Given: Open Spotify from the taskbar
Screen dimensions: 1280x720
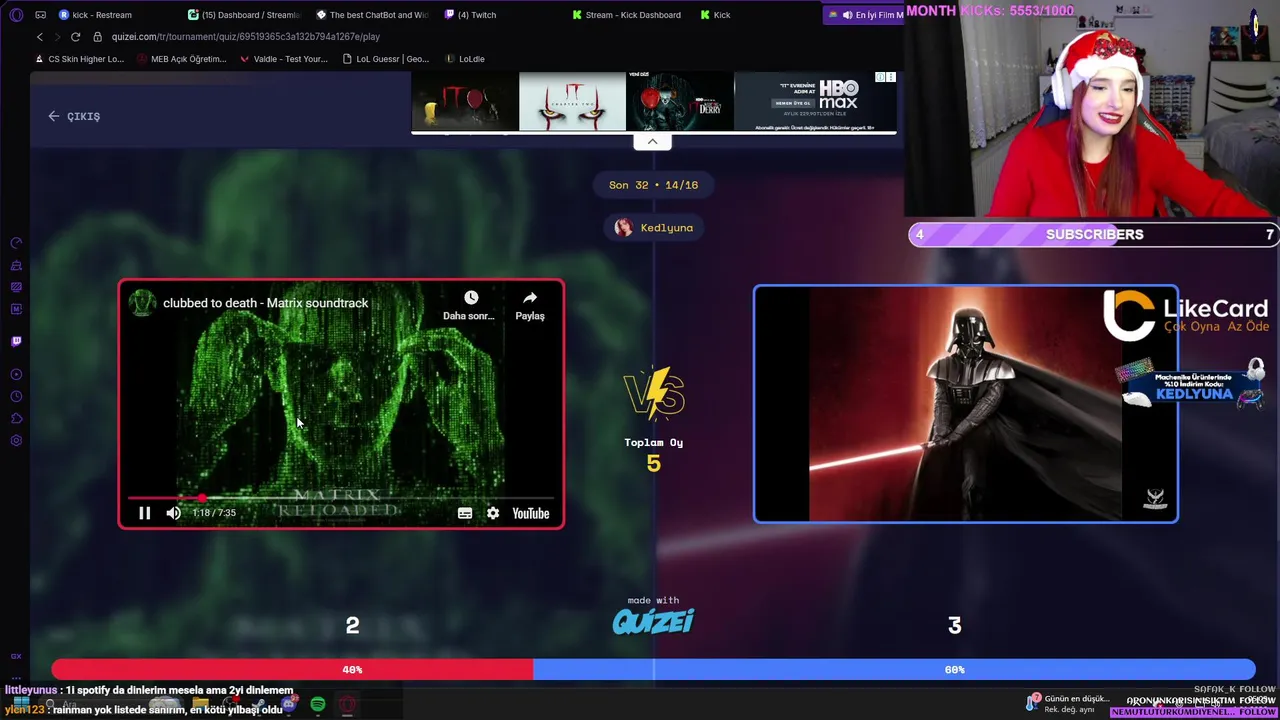Looking at the screenshot, I should (318, 705).
